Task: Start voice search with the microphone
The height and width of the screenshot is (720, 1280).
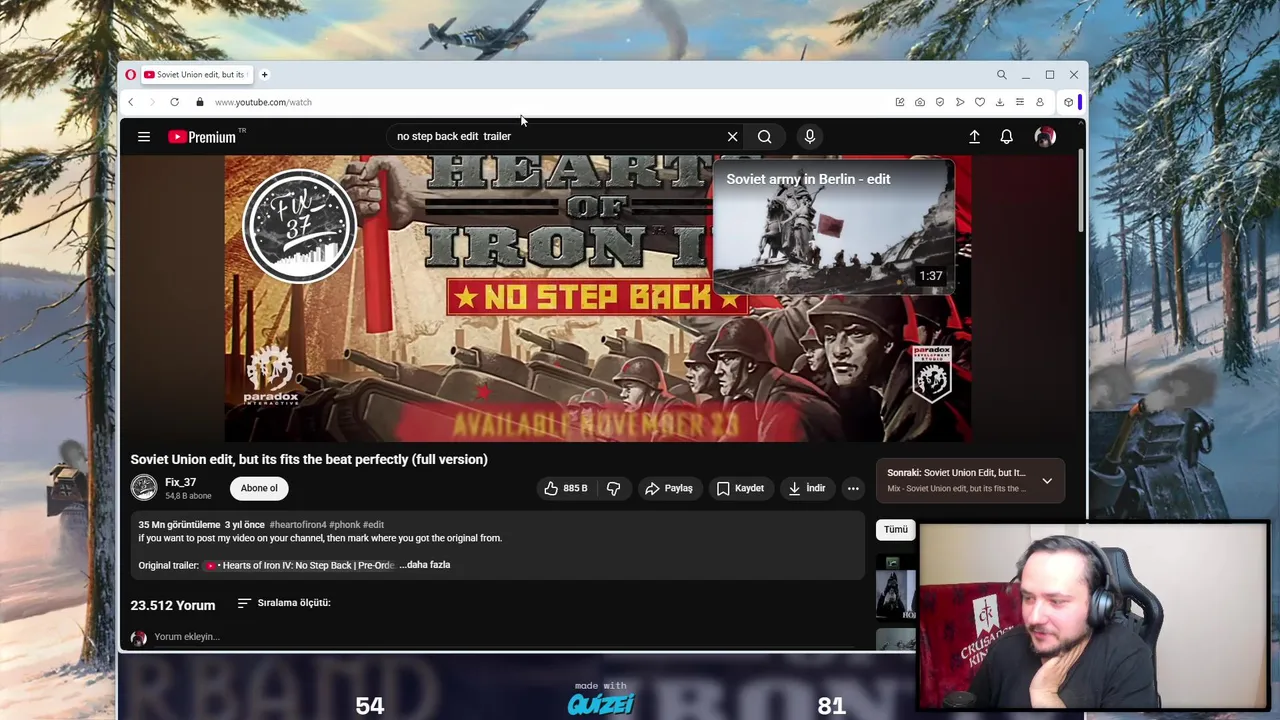Action: click(810, 137)
